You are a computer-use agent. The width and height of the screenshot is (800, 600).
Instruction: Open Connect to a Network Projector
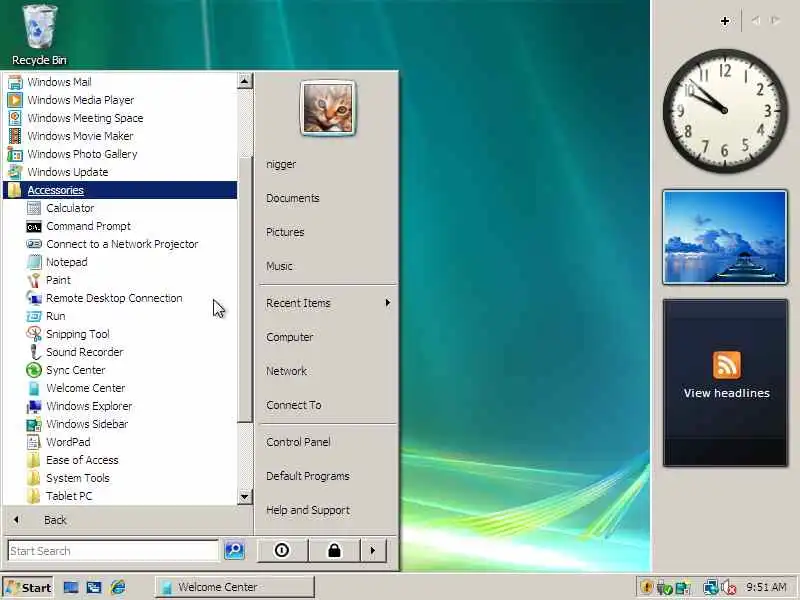click(112, 244)
